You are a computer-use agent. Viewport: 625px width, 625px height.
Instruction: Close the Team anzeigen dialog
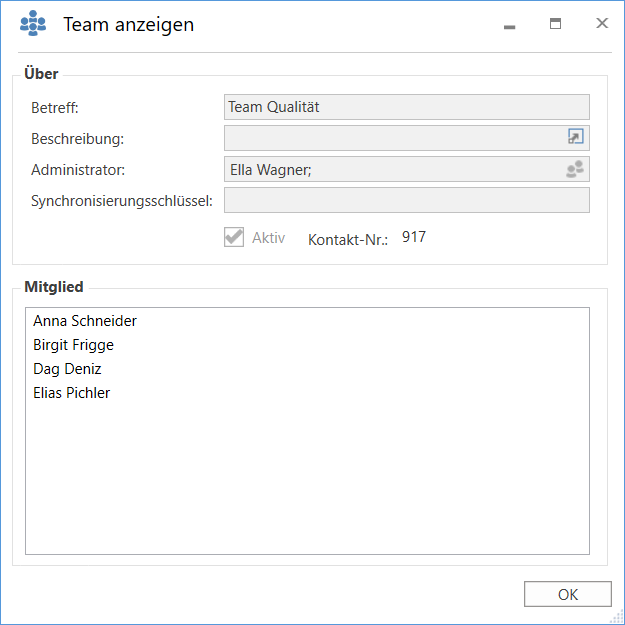[602, 24]
